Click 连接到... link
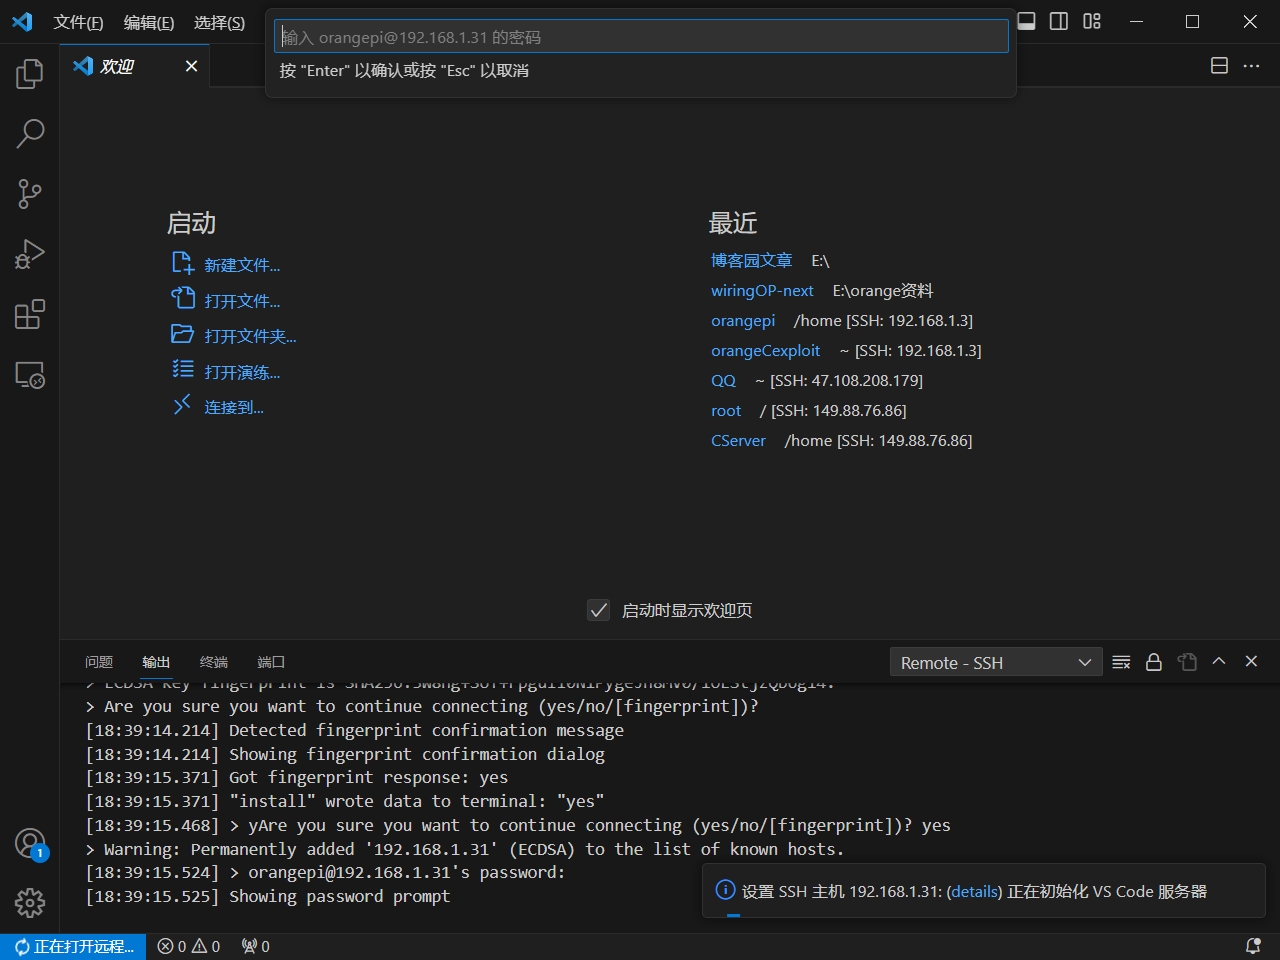 234,407
